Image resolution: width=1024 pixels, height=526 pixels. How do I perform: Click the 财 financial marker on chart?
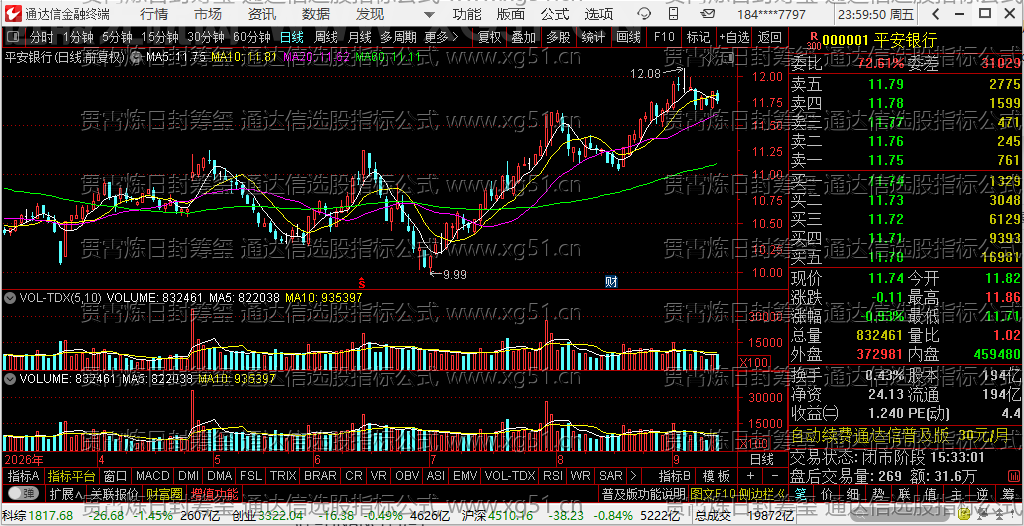coord(611,282)
